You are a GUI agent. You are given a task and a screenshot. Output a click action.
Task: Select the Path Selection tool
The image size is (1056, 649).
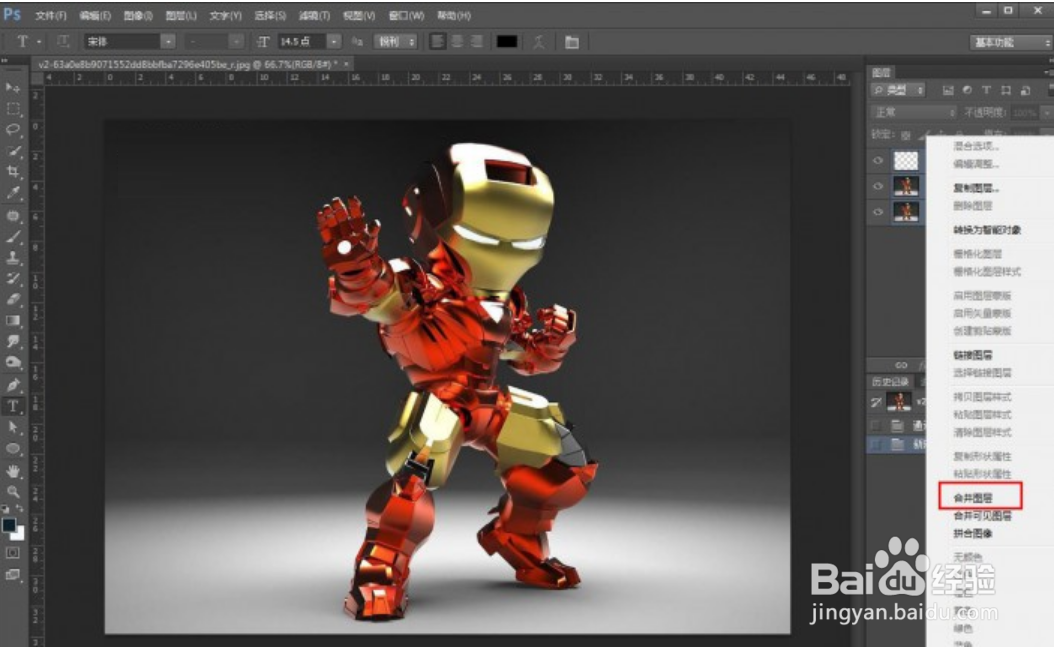pyautogui.click(x=13, y=427)
